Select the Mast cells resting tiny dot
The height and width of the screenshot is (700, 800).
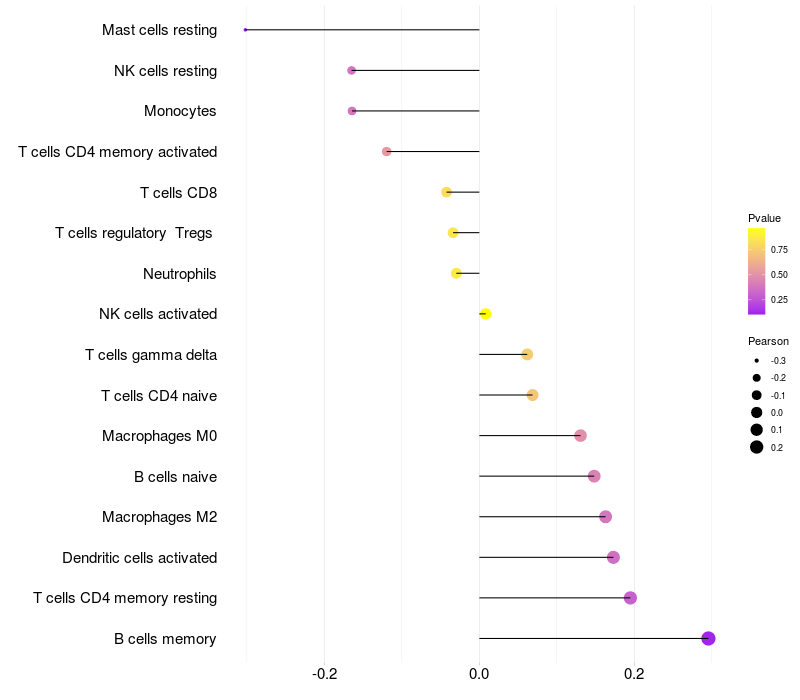[x=245, y=30]
